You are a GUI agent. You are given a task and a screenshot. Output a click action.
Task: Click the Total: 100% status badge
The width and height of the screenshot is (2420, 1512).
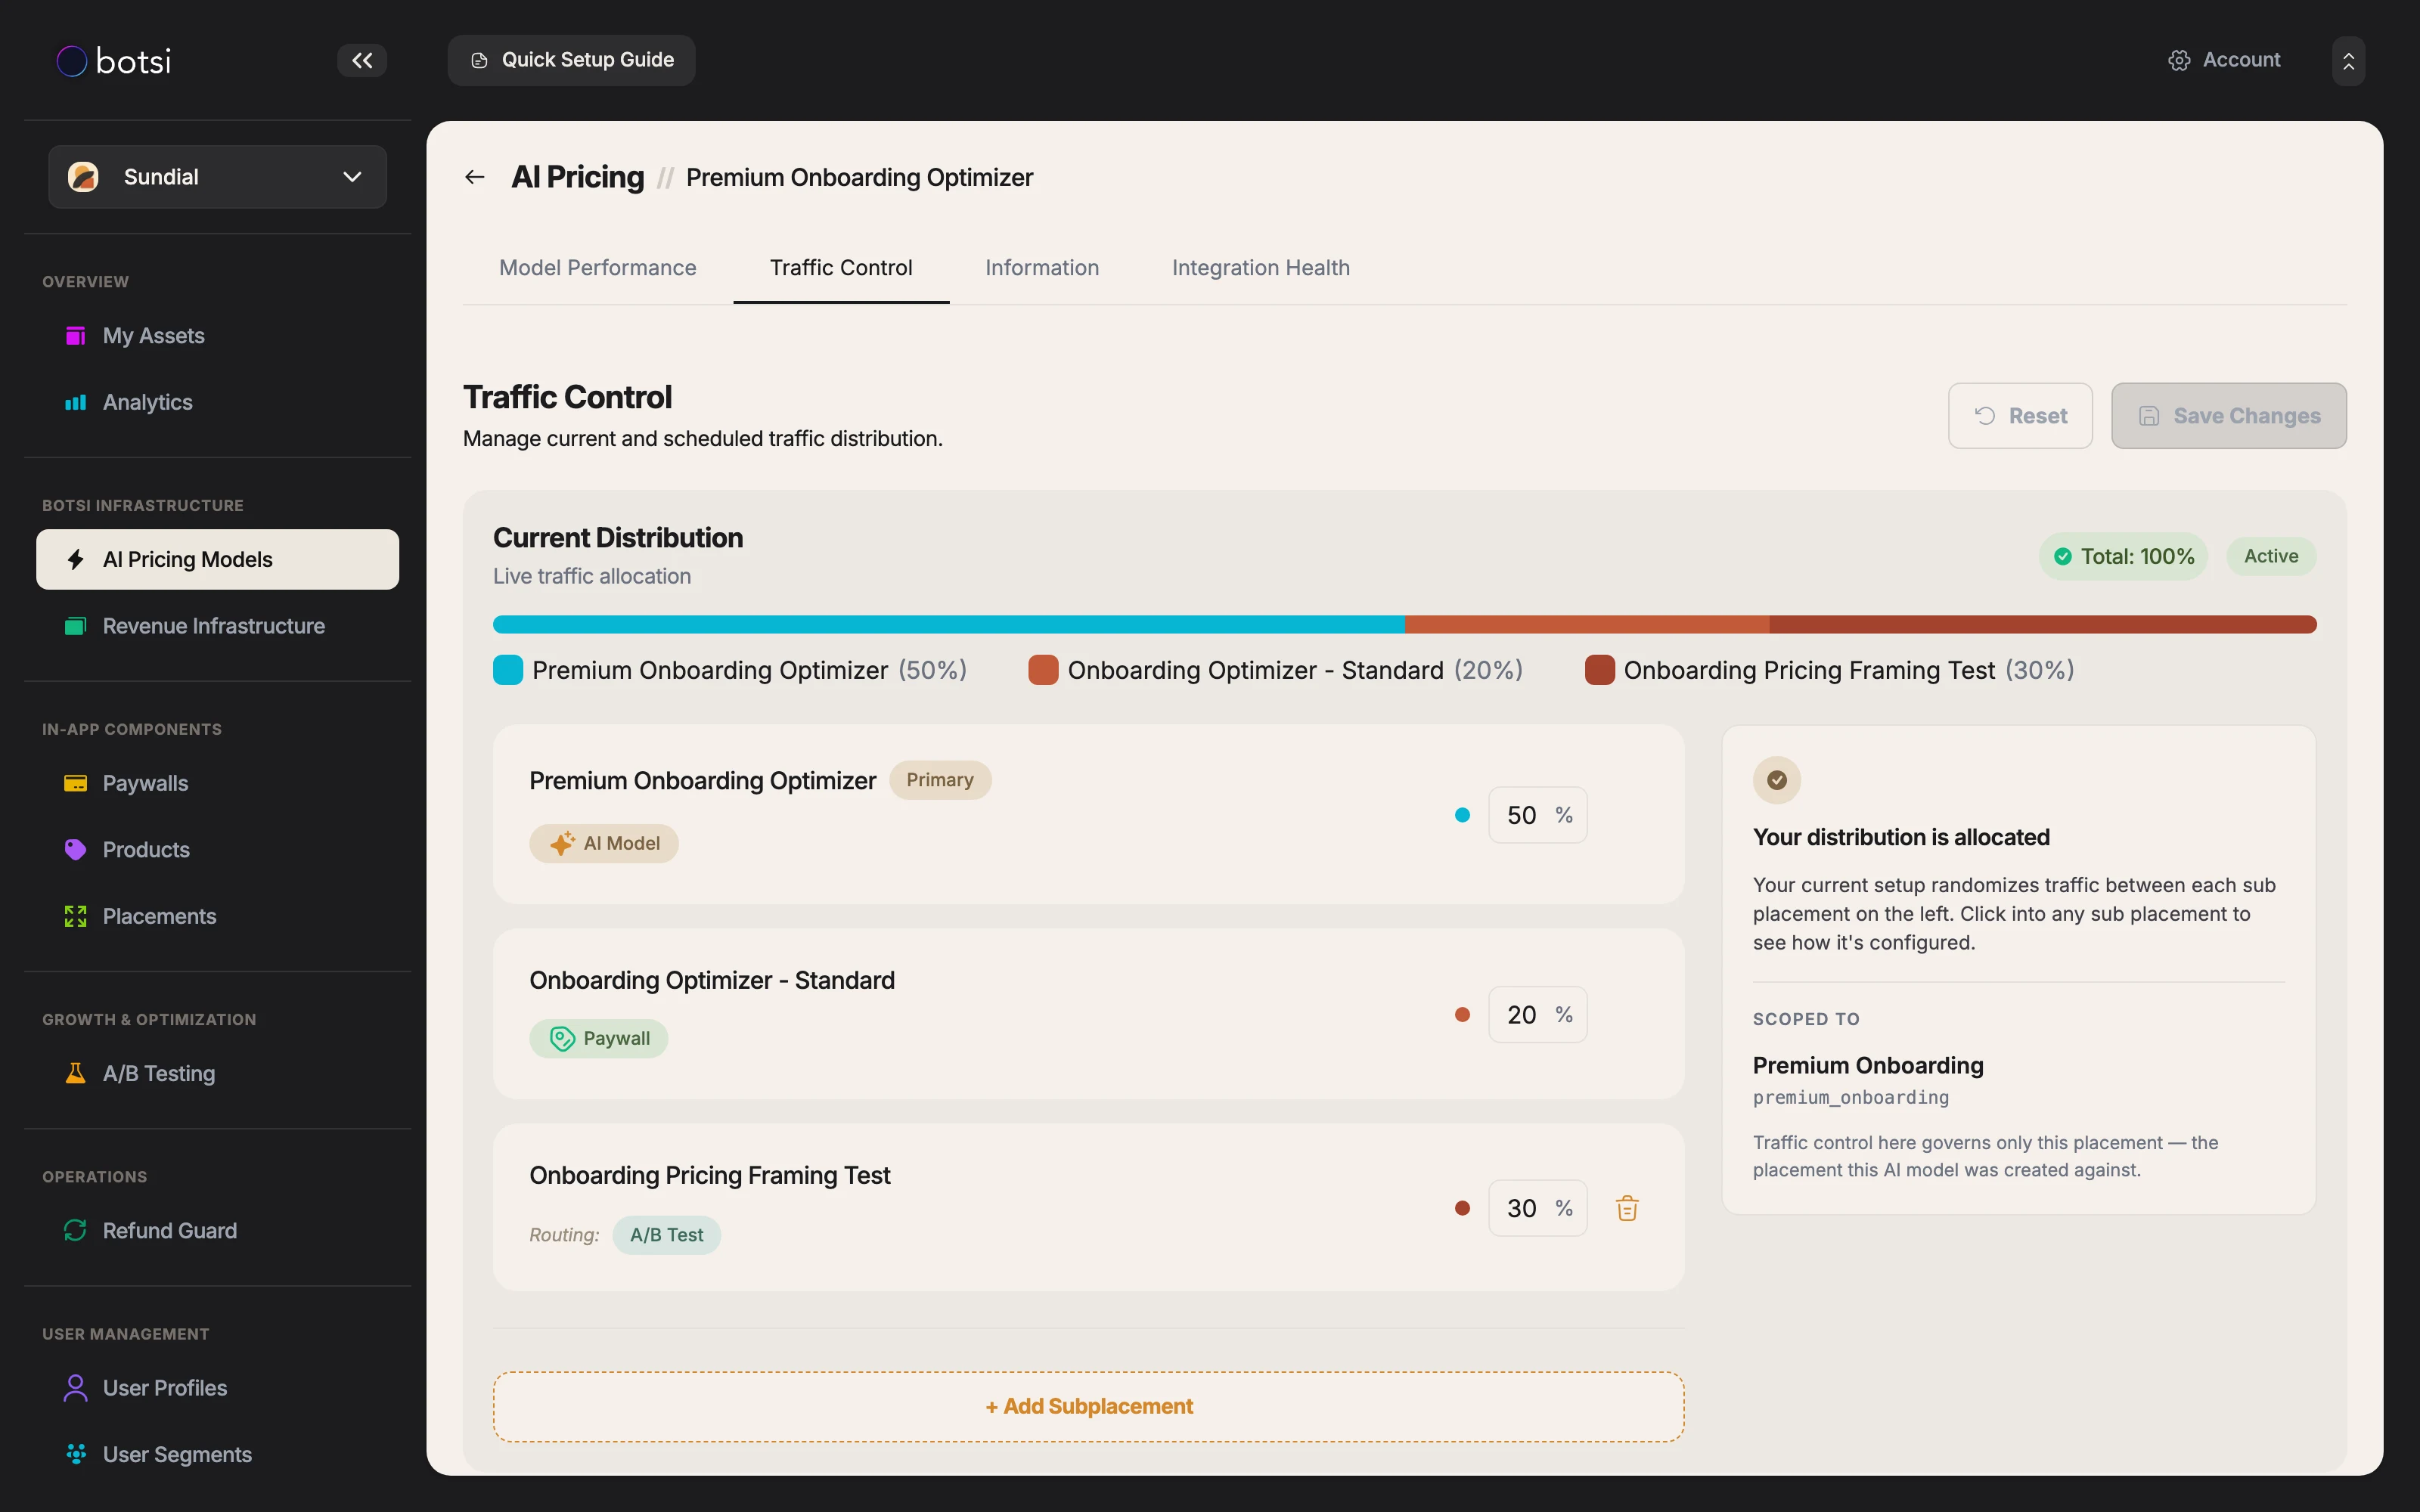(x=2123, y=556)
